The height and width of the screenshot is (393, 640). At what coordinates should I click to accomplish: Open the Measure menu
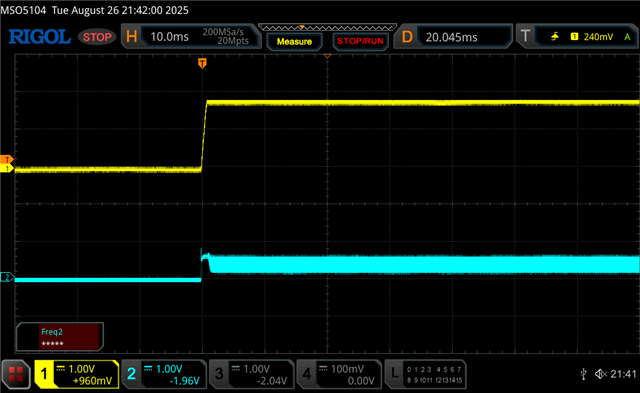point(294,42)
